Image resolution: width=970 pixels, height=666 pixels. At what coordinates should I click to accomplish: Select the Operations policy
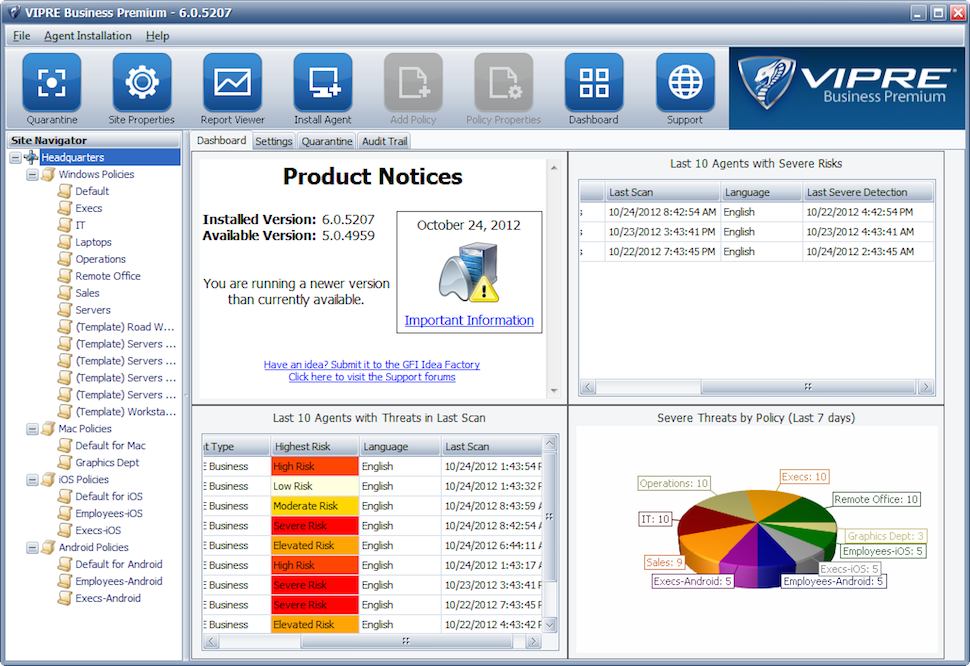click(x=100, y=259)
